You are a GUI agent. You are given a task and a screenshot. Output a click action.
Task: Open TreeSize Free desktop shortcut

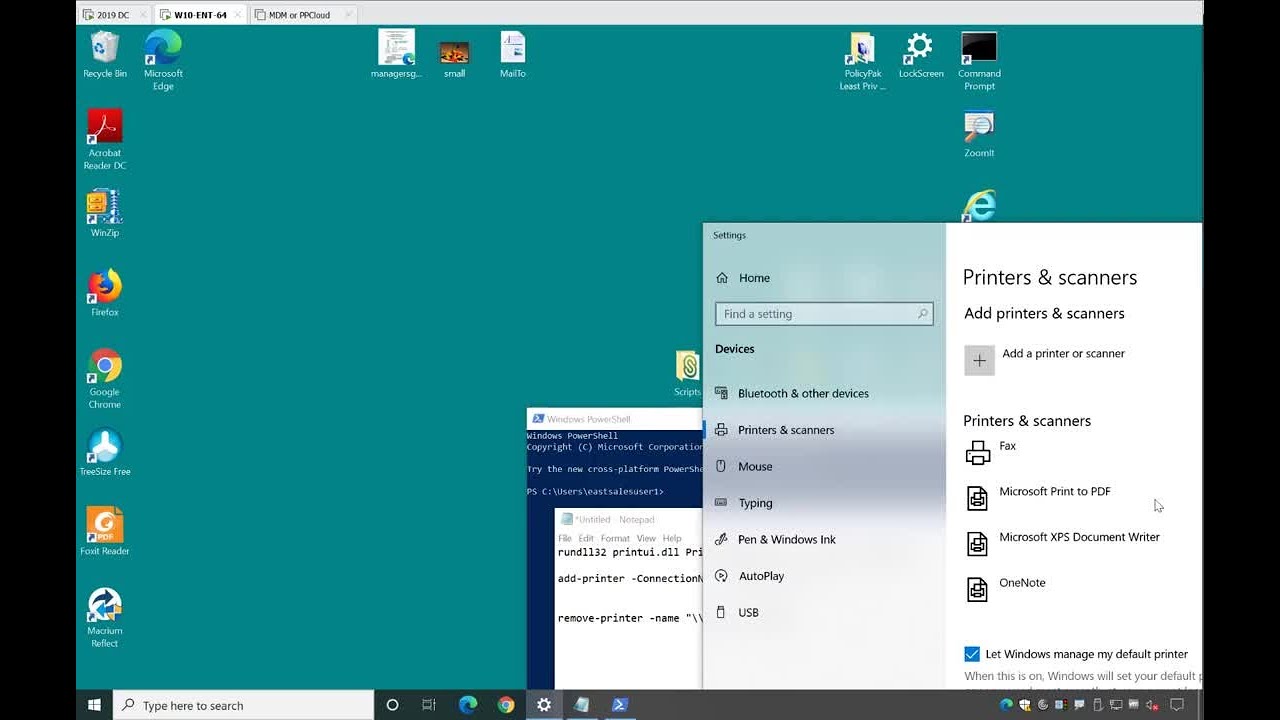click(x=105, y=452)
